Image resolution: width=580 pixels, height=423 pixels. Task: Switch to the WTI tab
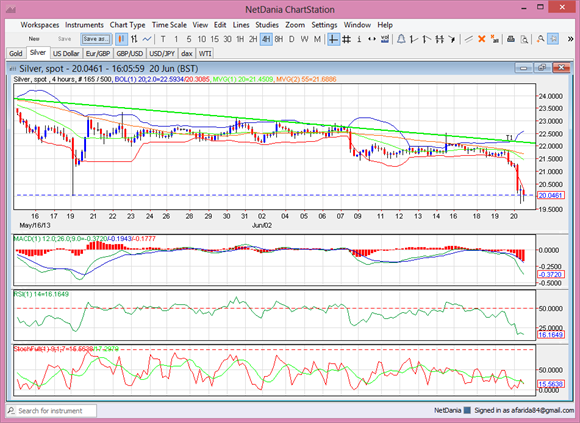click(x=205, y=53)
